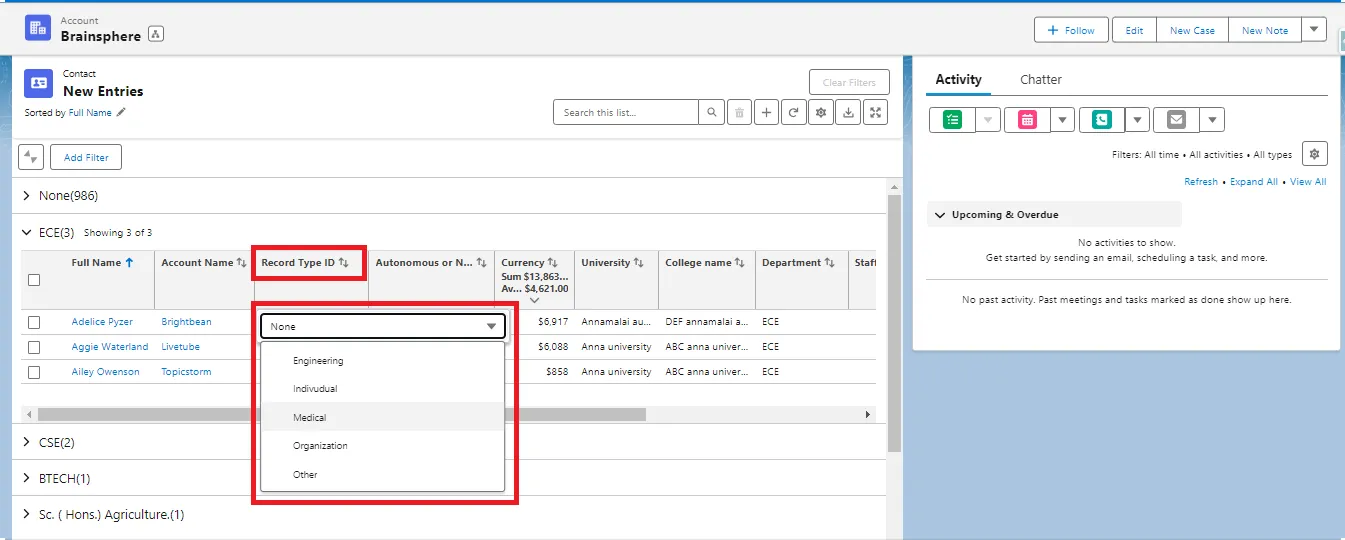Create a new task with green icon

pyautogui.click(x=952, y=120)
